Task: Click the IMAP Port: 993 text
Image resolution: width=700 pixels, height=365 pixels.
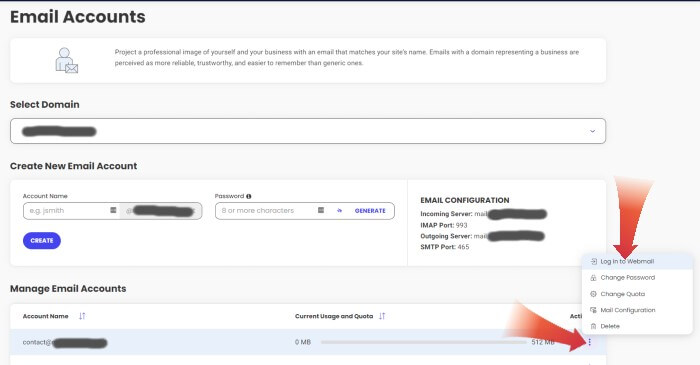Action: [x=444, y=225]
